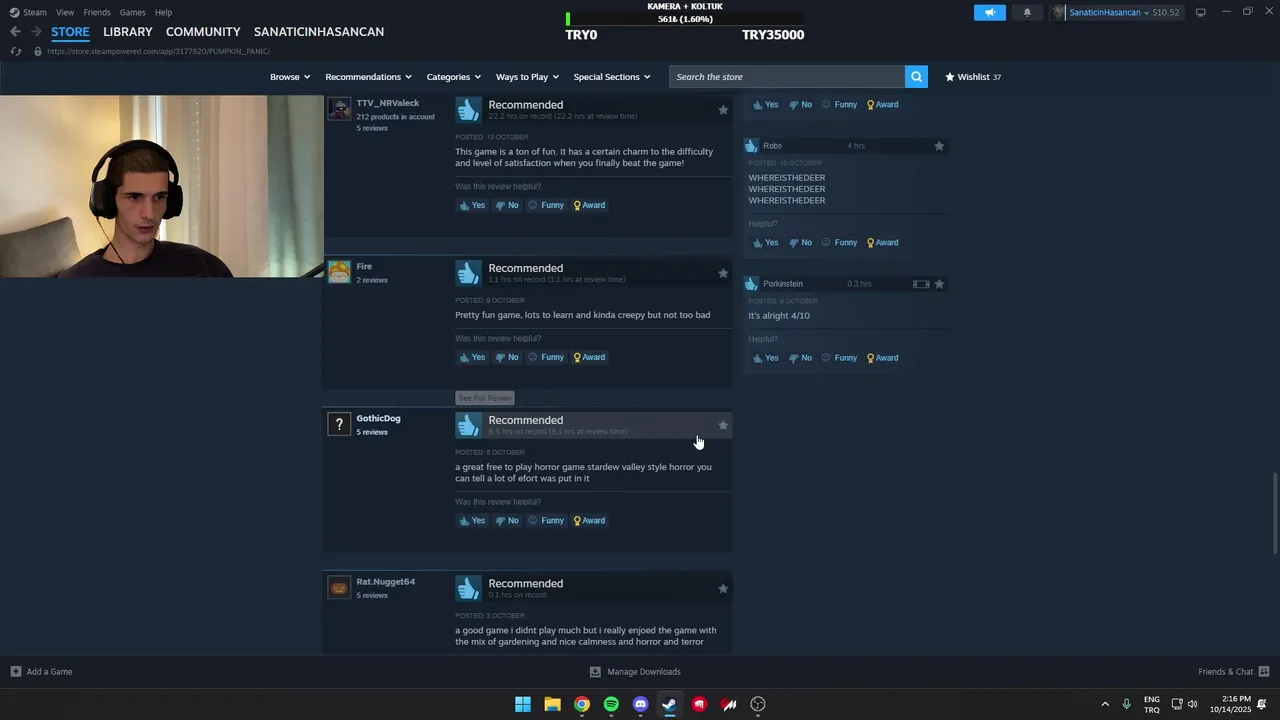
Task: Open the View menu
Action: (x=65, y=12)
